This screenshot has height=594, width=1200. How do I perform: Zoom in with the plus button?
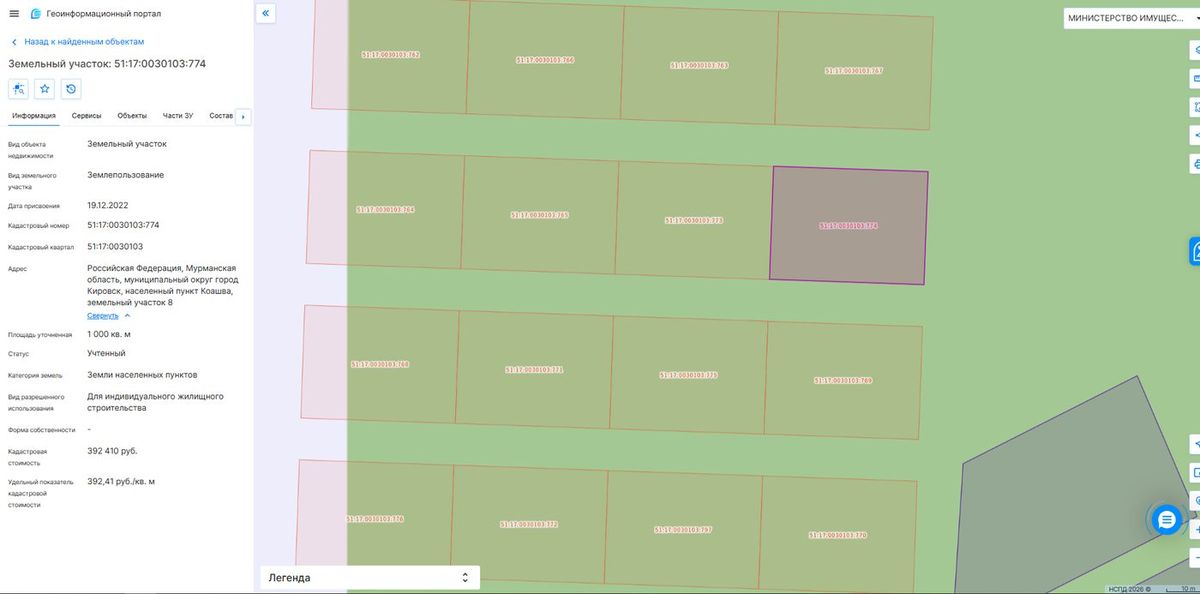[x=1196, y=529]
